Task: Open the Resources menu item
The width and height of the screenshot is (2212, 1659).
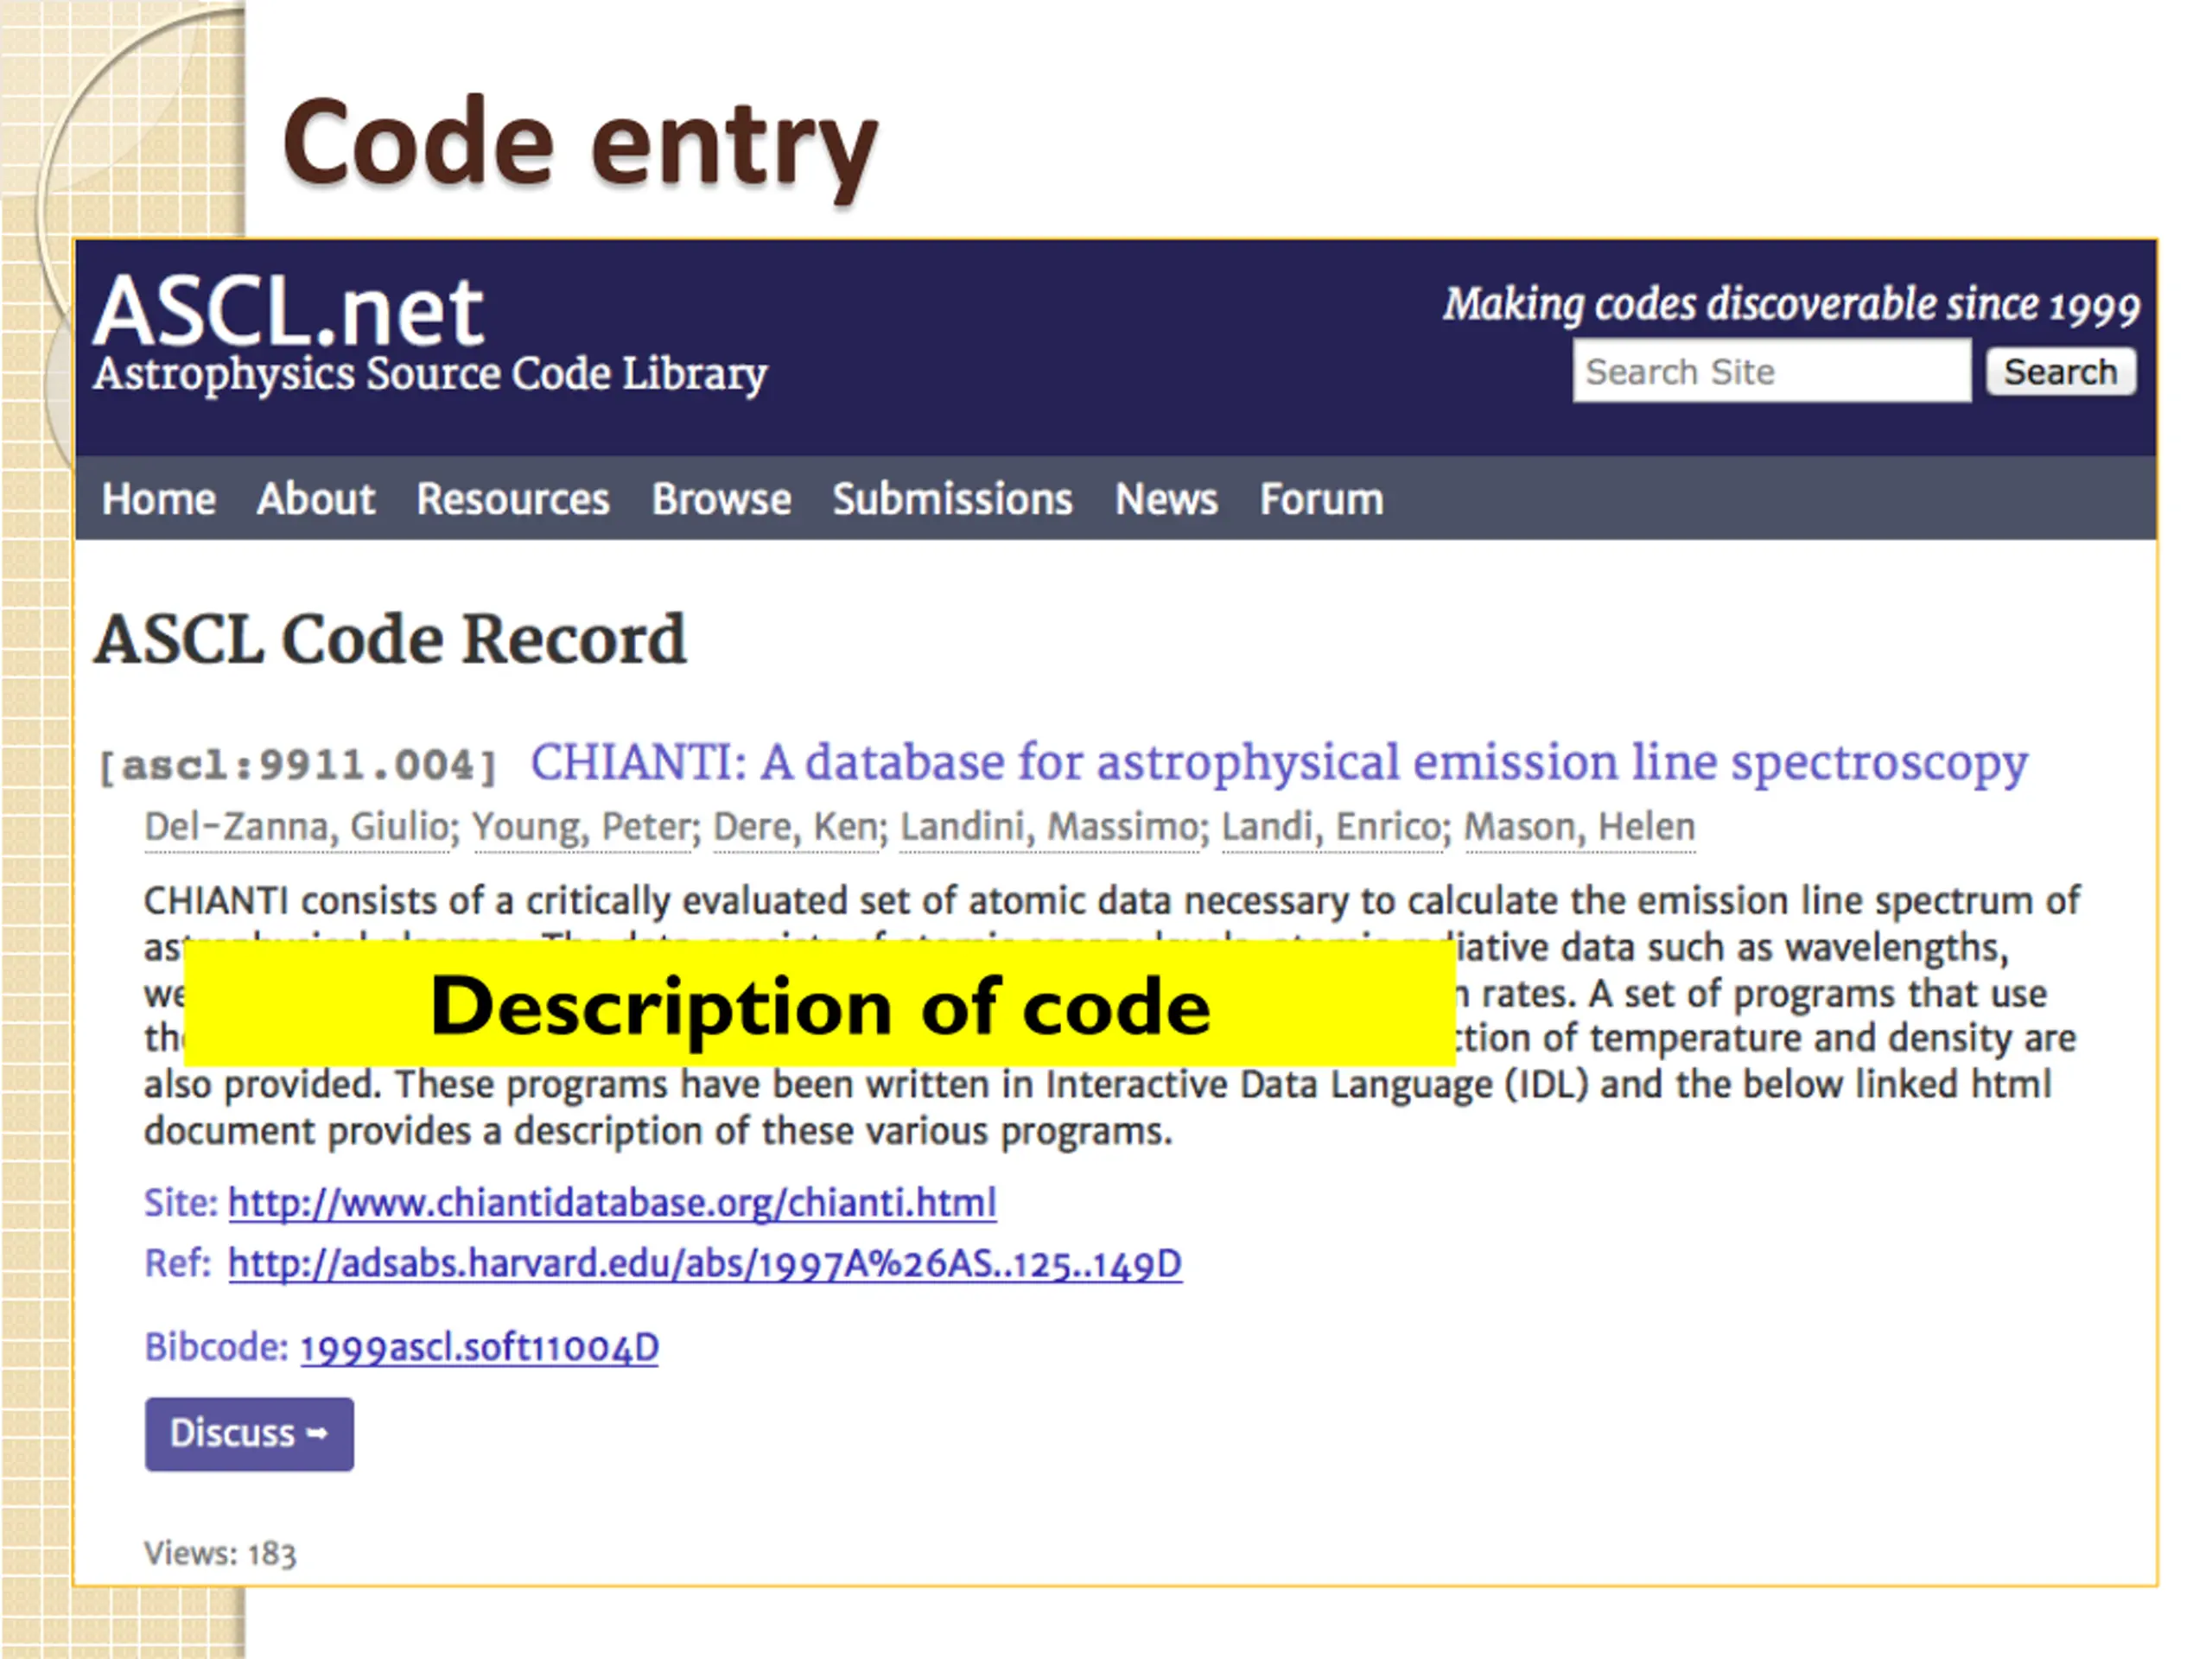Action: tap(513, 499)
